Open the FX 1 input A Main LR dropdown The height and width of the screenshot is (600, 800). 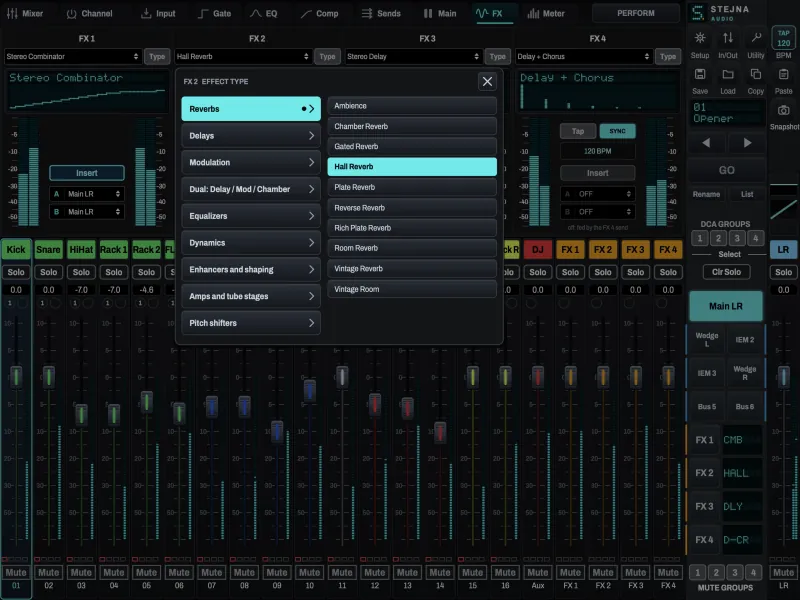(x=87, y=194)
